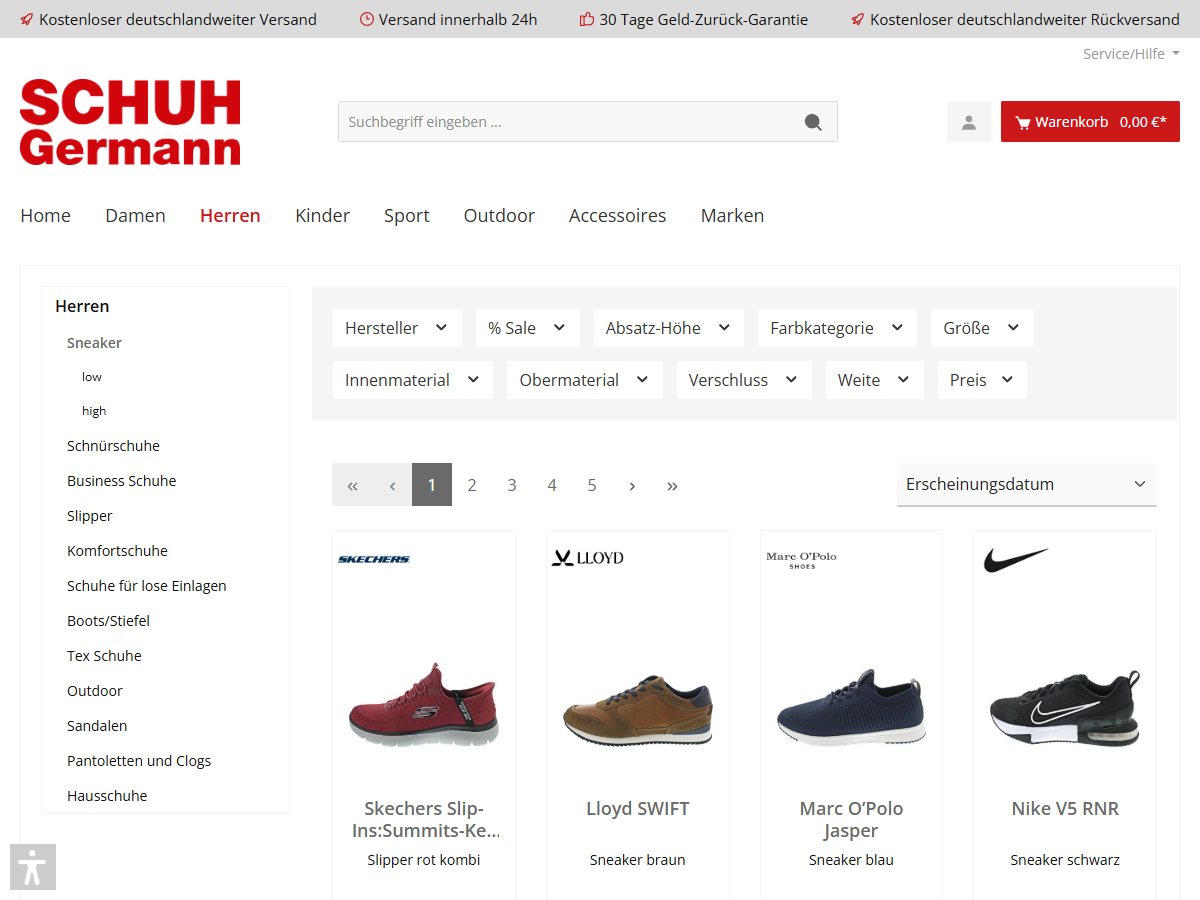Go to page 2
The height and width of the screenshot is (900, 1200).
tap(472, 485)
